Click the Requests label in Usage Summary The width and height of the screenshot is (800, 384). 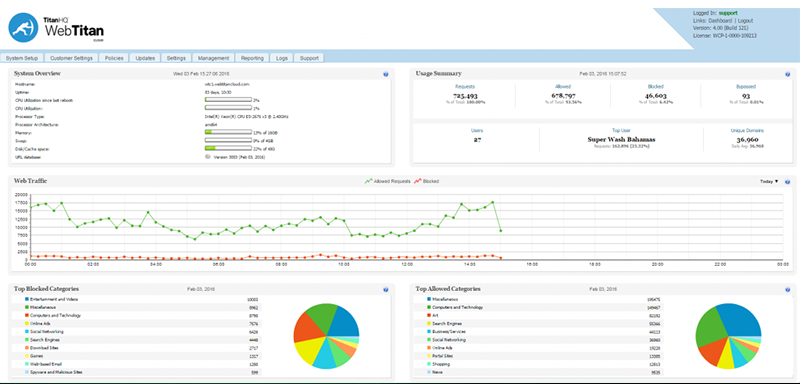tap(465, 87)
